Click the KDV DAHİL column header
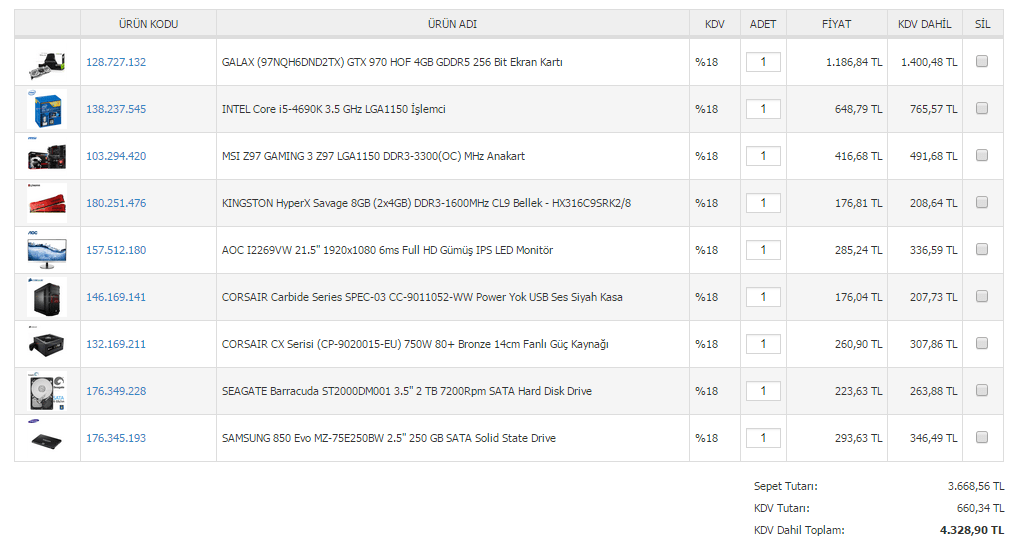 [x=924, y=24]
